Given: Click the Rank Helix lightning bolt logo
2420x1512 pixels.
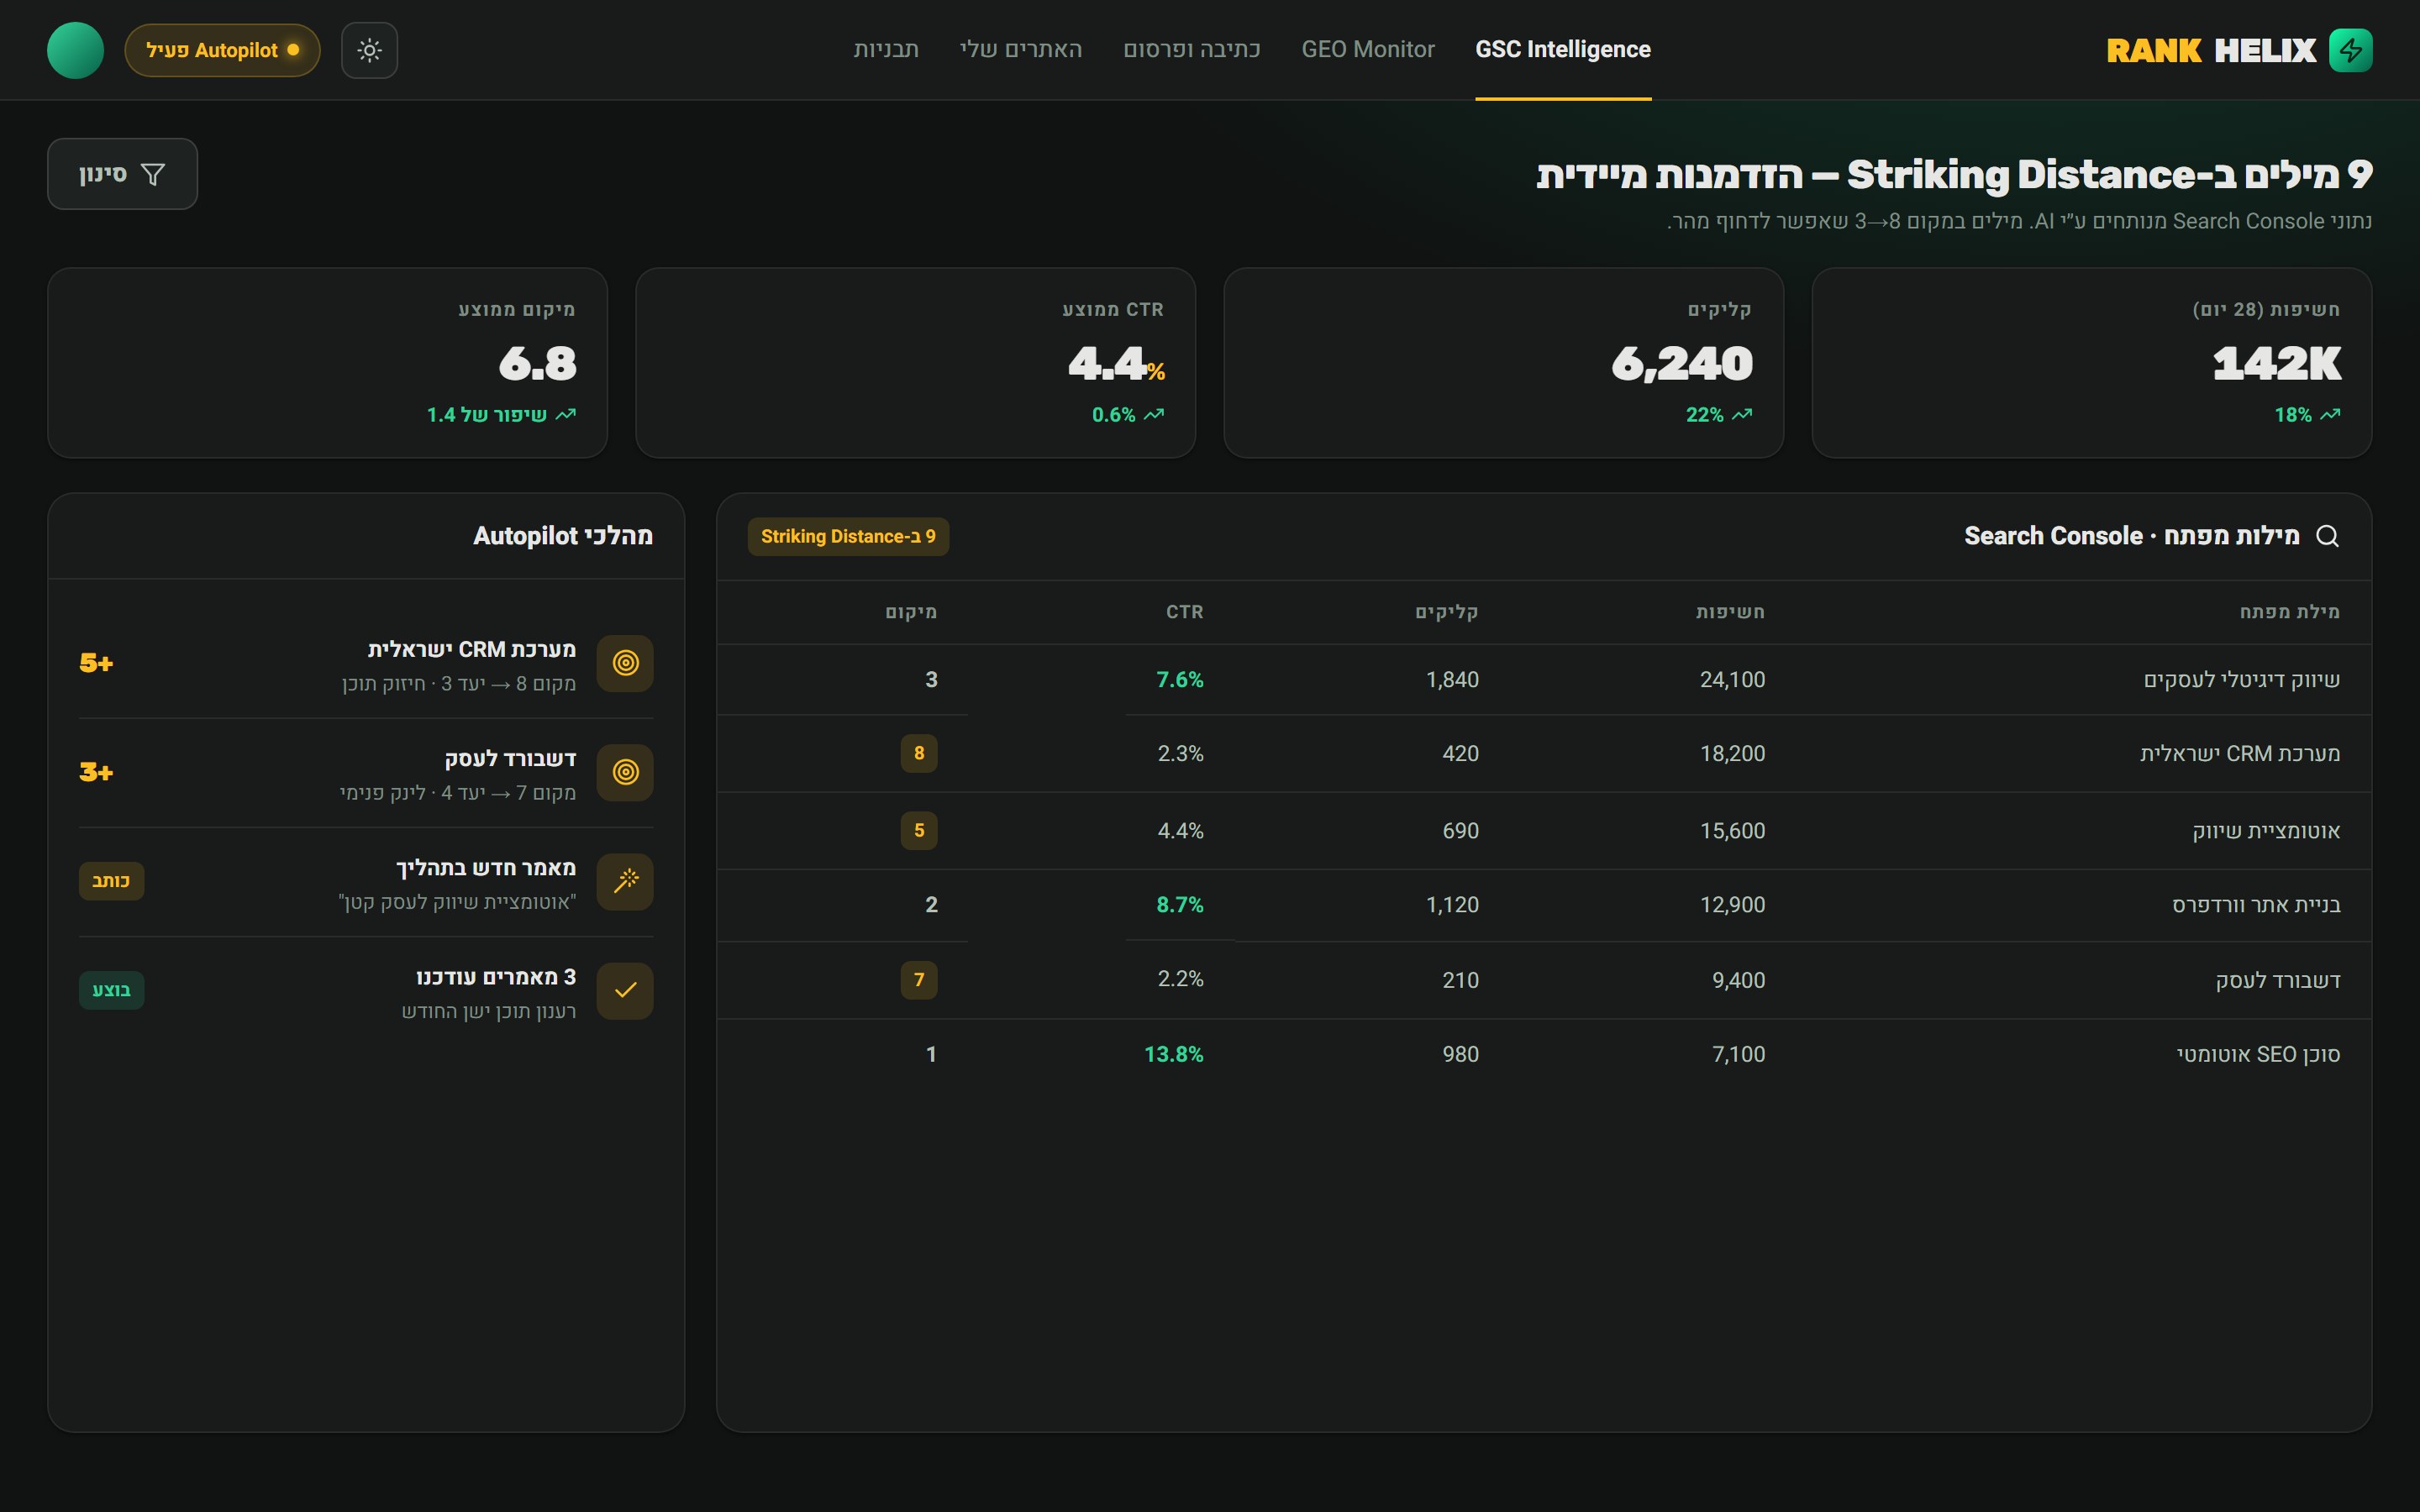Looking at the screenshot, I should point(2350,50).
